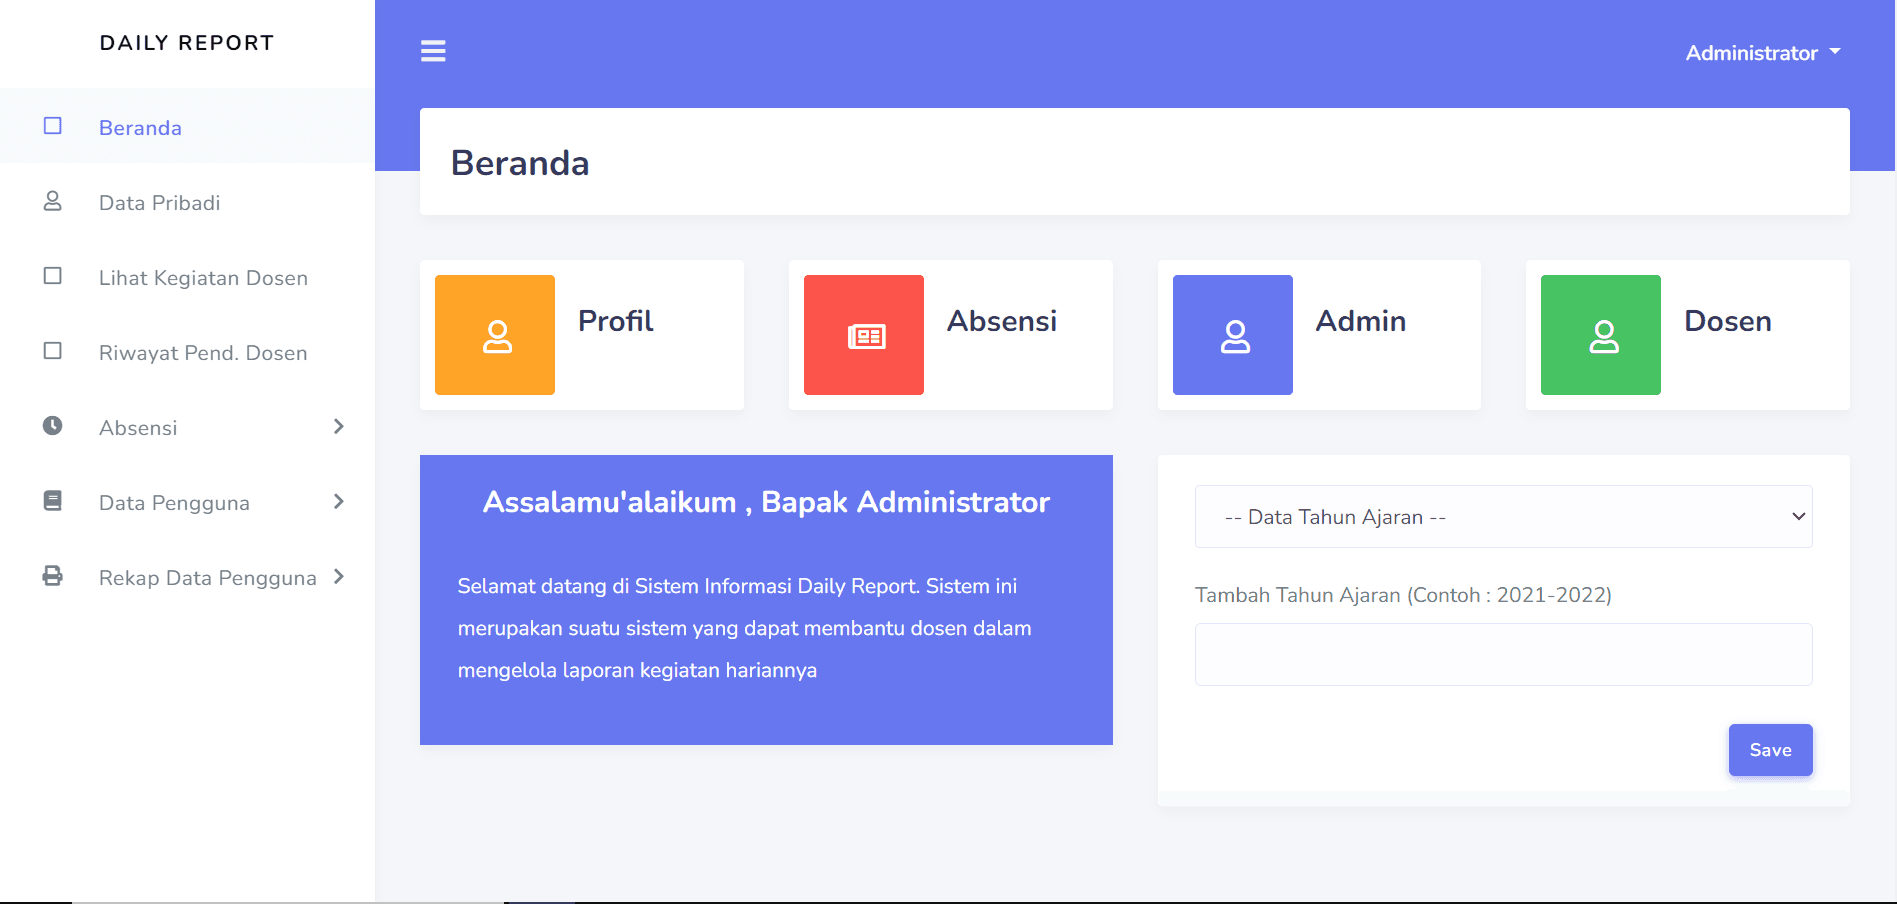Expand the Data Pengguna chevron arrow
This screenshot has width=1897, height=904.
(339, 502)
